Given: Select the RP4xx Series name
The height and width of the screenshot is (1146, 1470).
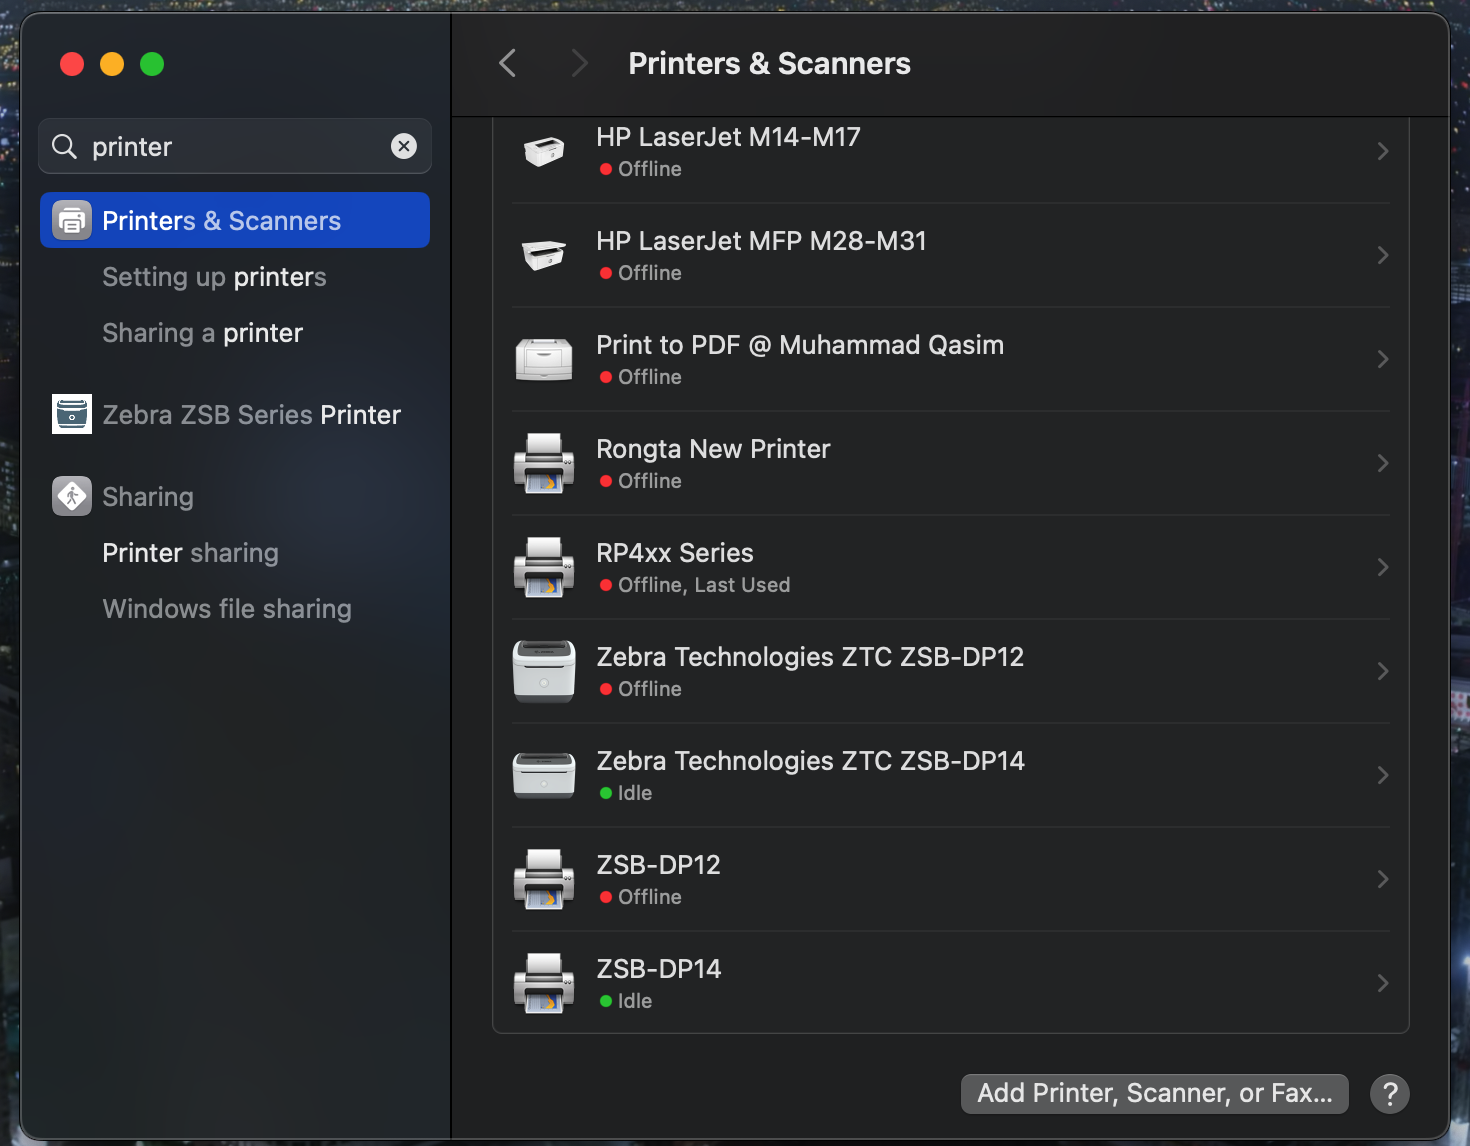Looking at the screenshot, I should tap(675, 553).
